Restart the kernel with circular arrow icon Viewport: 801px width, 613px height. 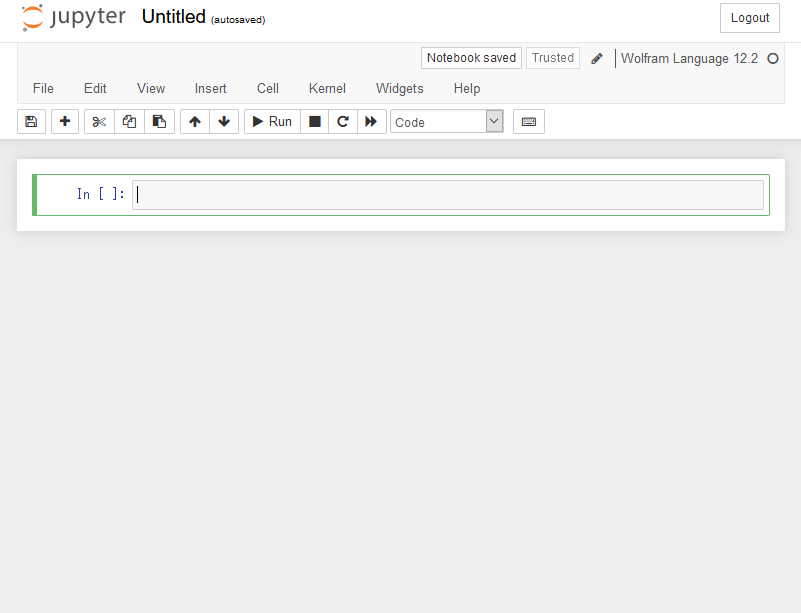pos(343,121)
